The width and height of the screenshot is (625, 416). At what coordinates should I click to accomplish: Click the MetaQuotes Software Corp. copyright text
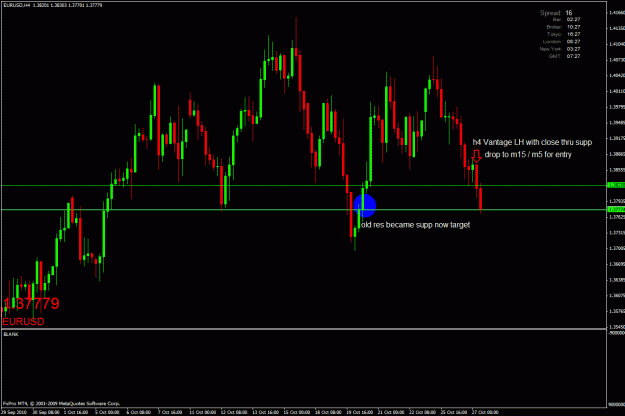[x=61, y=404]
